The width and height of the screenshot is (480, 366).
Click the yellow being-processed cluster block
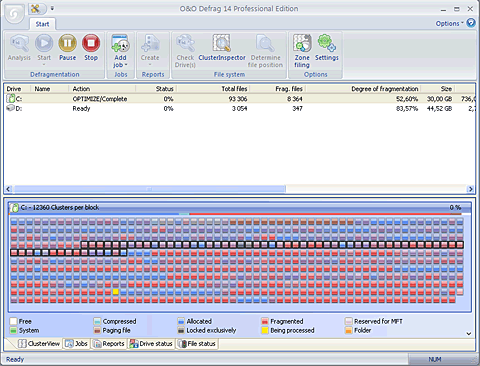[x=116, y=292]
